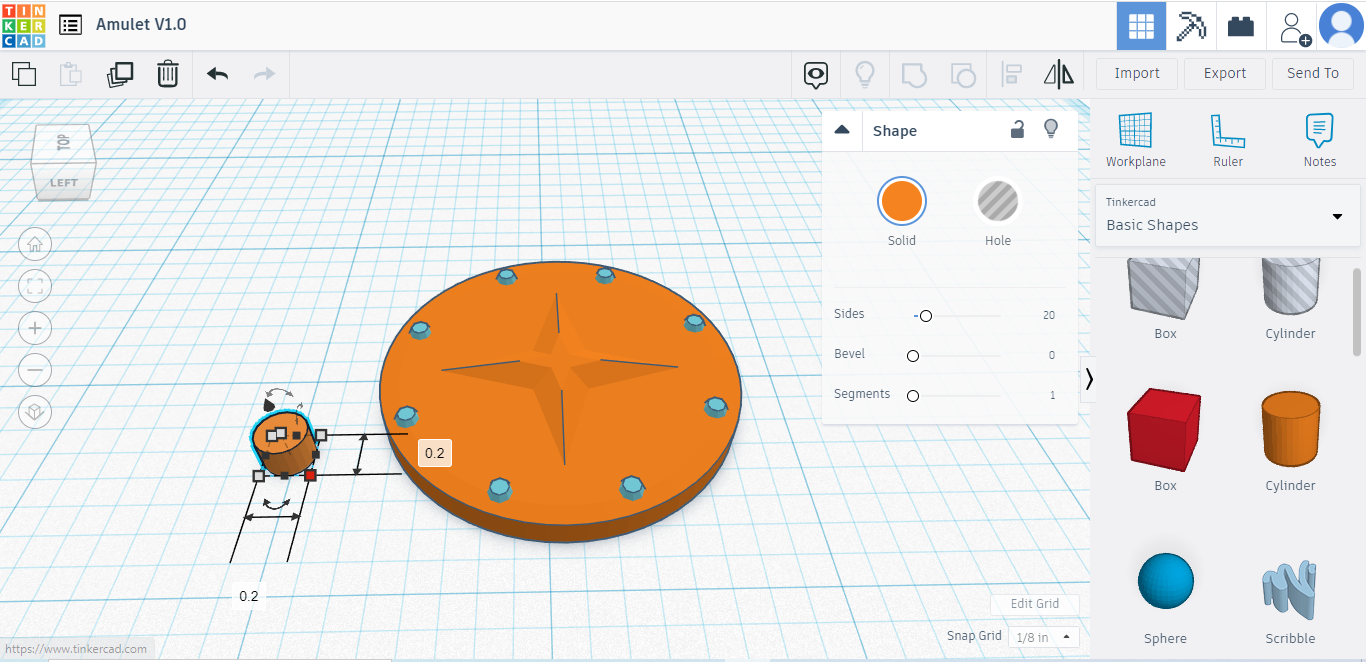Click the Duplicate and repeat icon
The width and height of the screenshot is (1366, 662).
(x=120, y=74)
